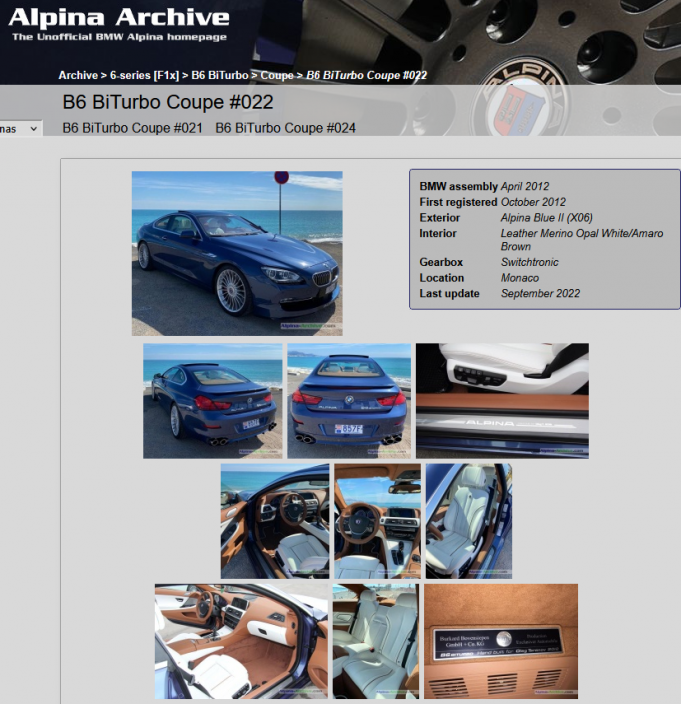
Task: Go to 6-series [F1x] breadcrumb
Action: [140, 75]
